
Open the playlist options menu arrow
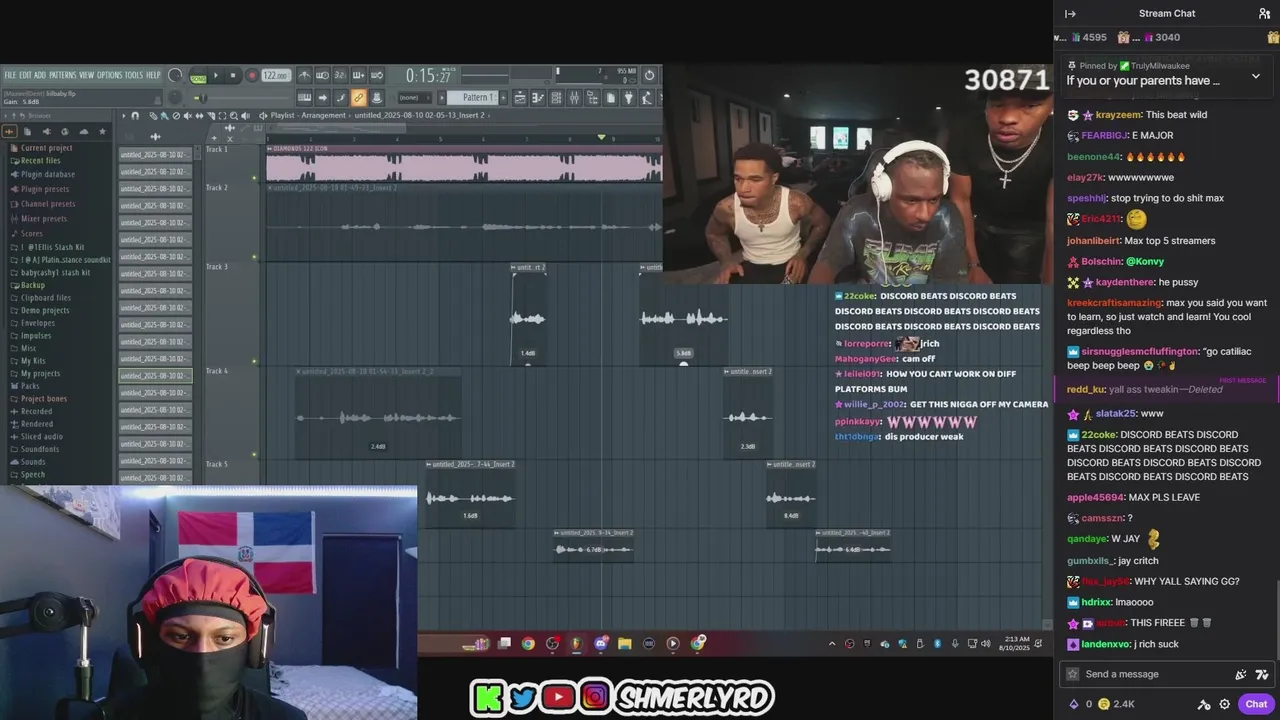coord(124,116)
